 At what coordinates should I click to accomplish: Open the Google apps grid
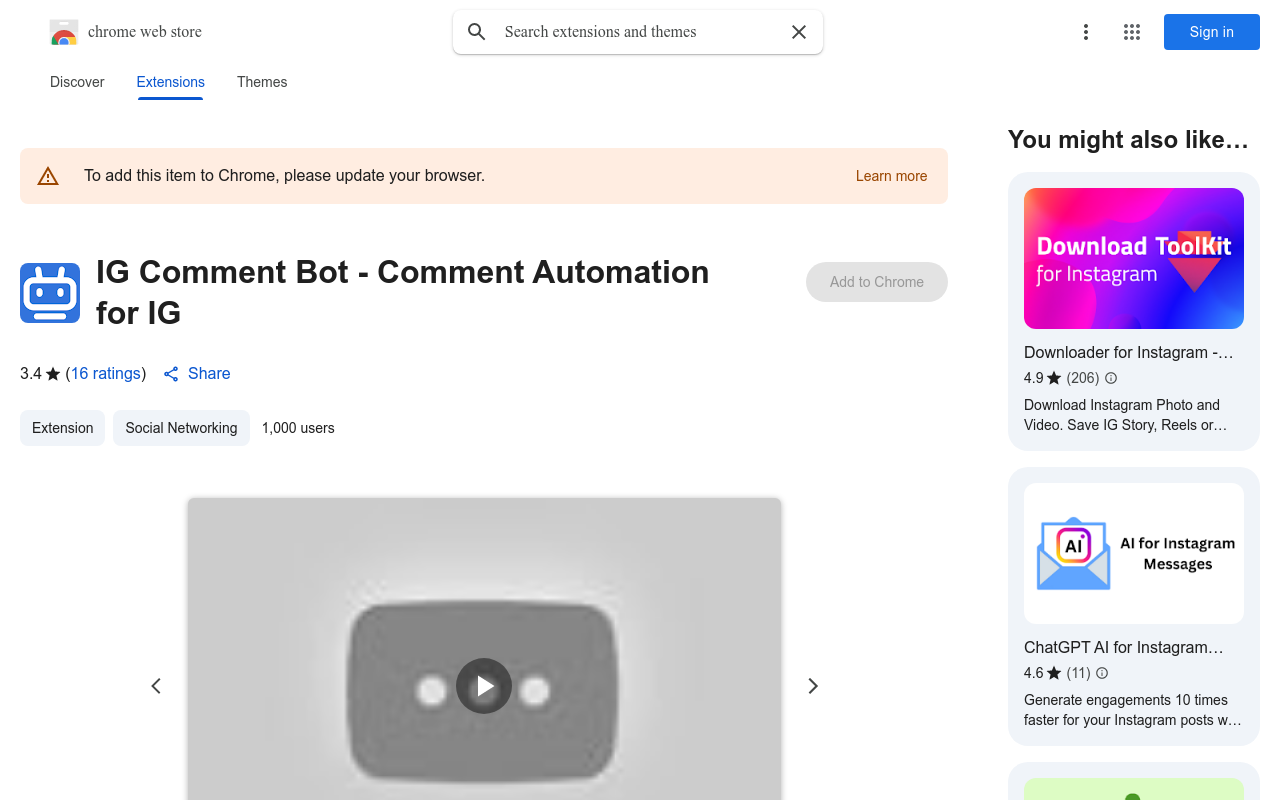pyautogui.click(x=1132, y=32)
